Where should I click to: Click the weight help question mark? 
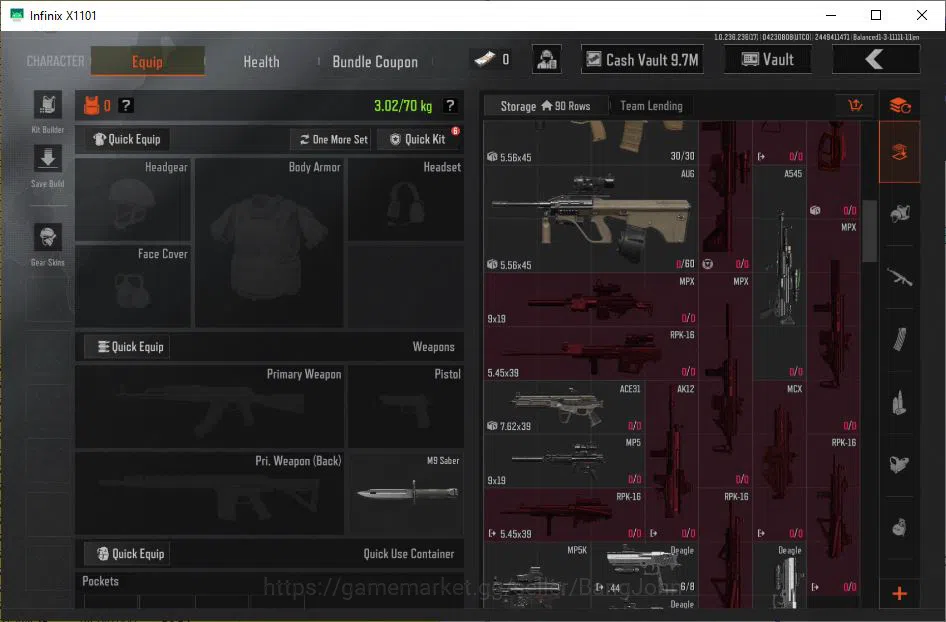coord(449,106)
